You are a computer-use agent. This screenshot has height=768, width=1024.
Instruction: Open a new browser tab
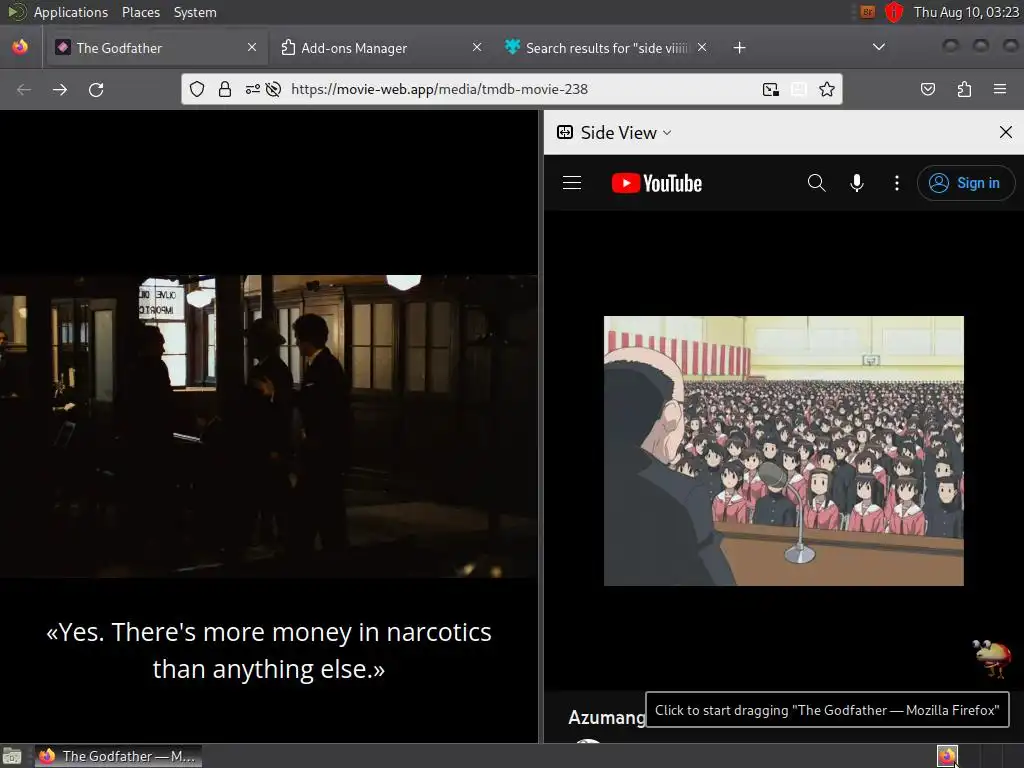739,48
